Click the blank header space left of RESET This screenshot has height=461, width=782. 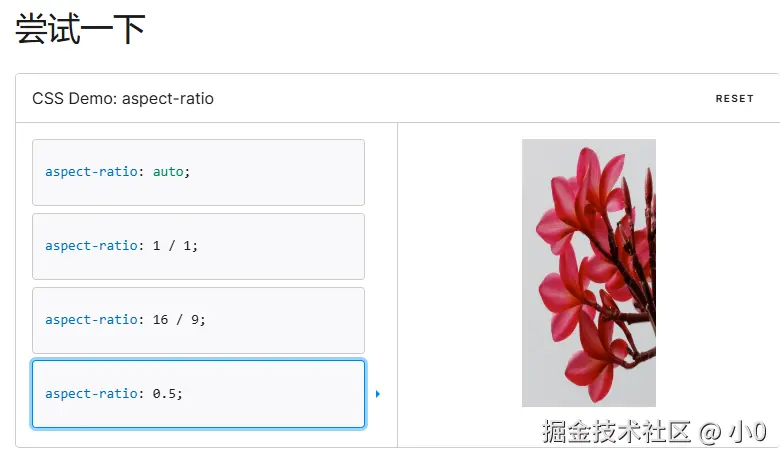[460, 99]
